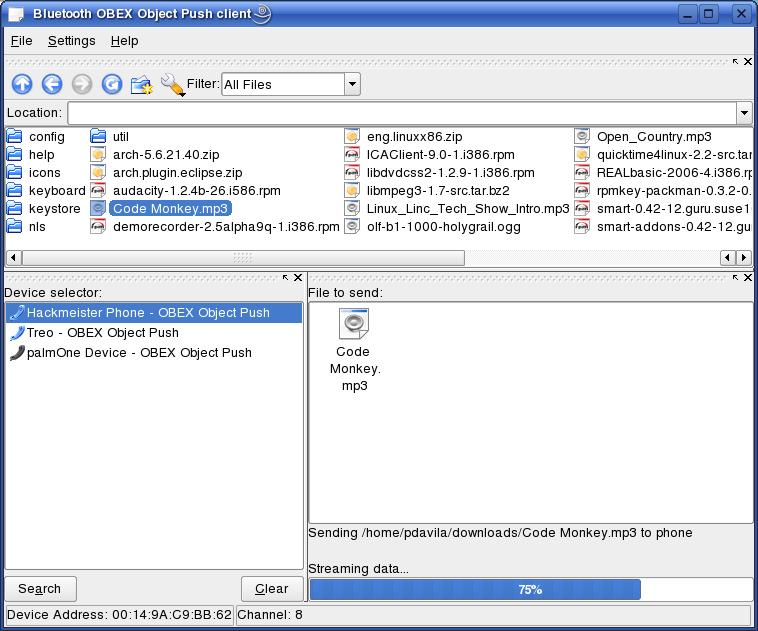The width and height of the screenshot is (758, 631).
Task: Click in the Location text field
Action: (400, 113)
